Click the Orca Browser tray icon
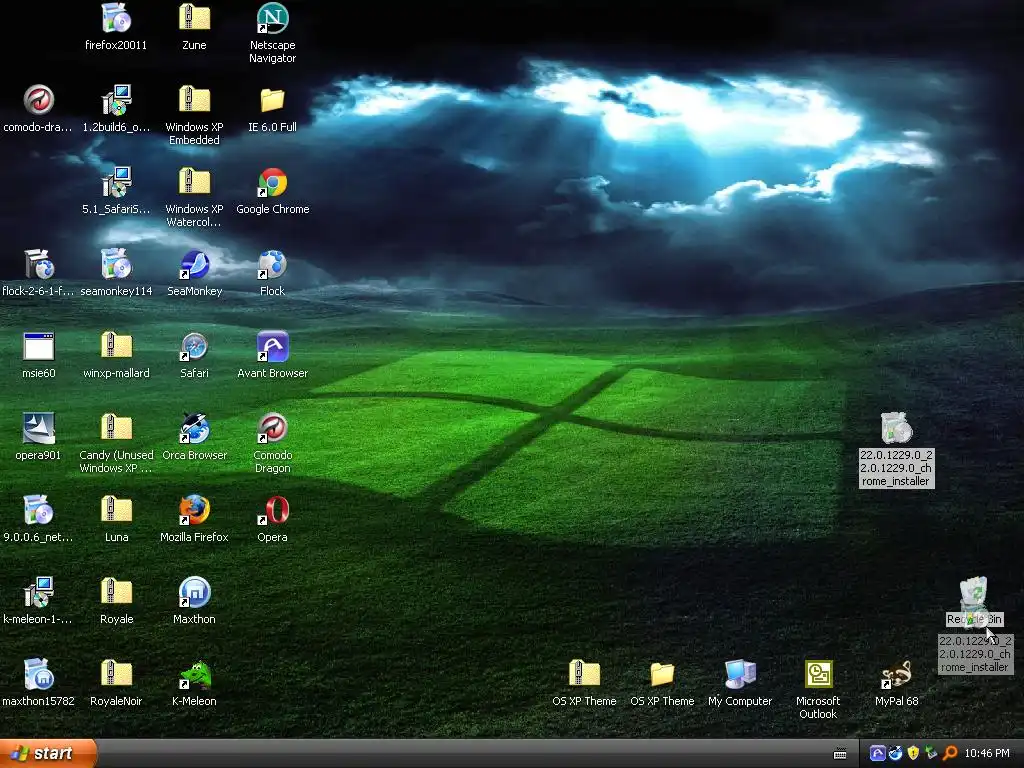Viewport: 1024px width, 768px height. (x=895, y=754)
